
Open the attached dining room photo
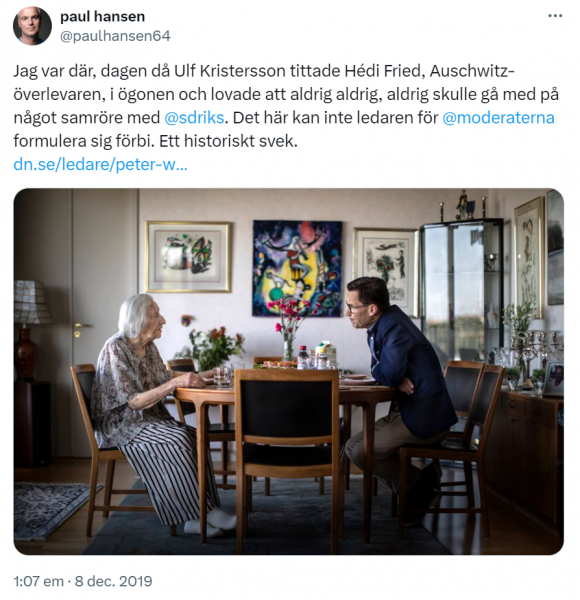pos(288,371)
